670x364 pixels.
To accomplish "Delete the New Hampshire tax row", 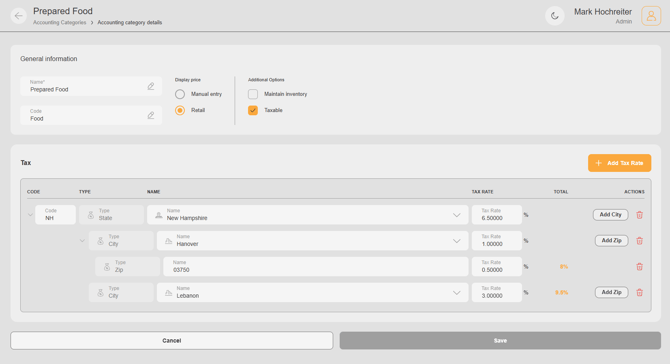I will coord(639,215).
